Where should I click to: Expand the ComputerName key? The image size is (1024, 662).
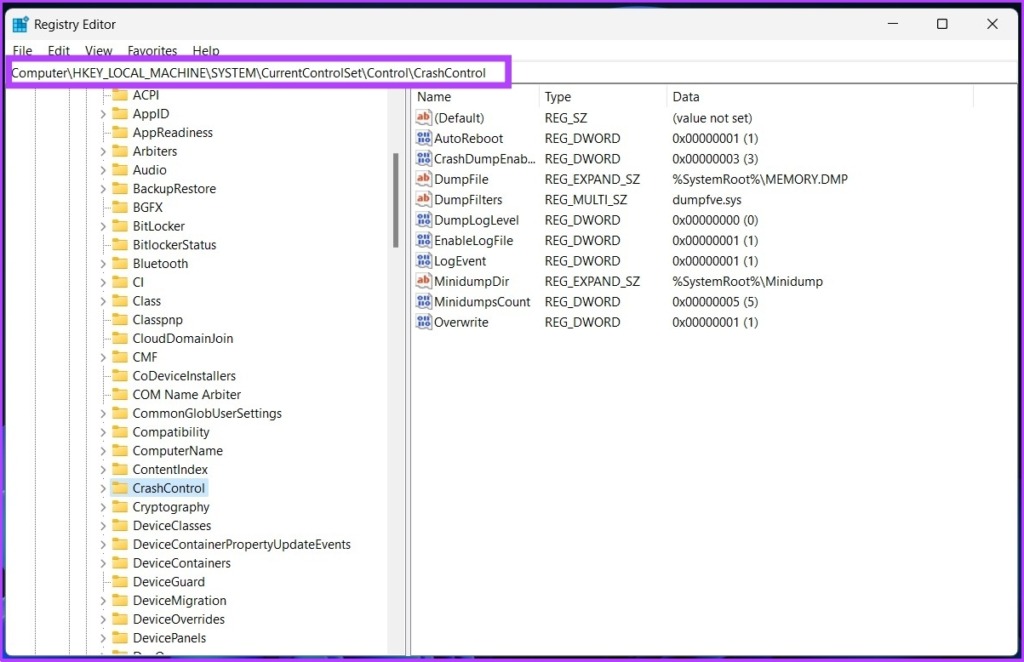tap(103, 451)
